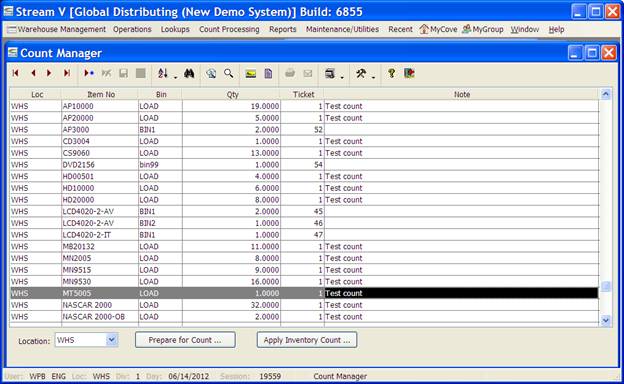Click the Qty column header
The width and height of the screenshot is (624, 384).
point(232,94)
